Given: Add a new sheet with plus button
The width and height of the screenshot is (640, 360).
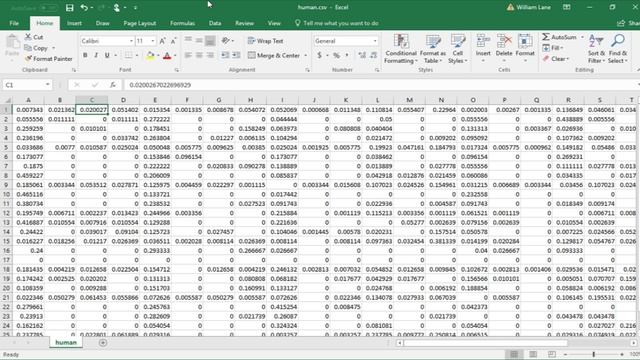Looking at the screenshot, I should (x=103, y=343).
